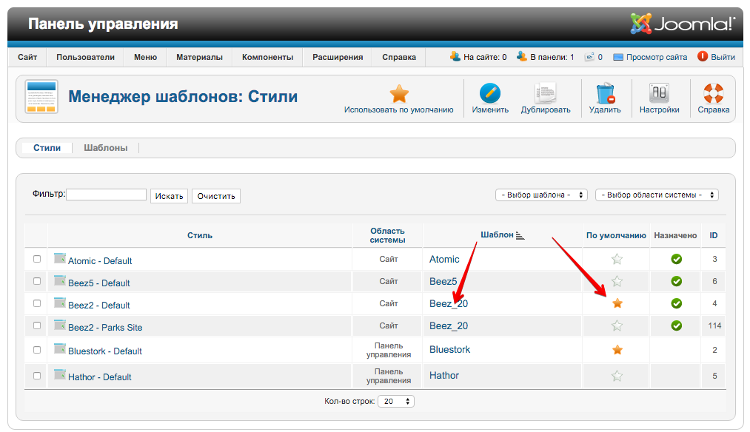Click the 'Искать' search button
The image size is (750, 432).
(x=169, y=196)
